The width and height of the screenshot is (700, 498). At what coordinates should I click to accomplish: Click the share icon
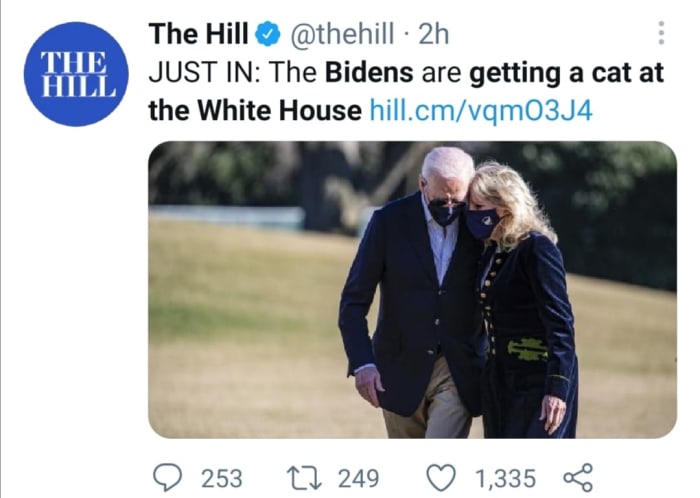pyautogui.click(x=578, y=478)
